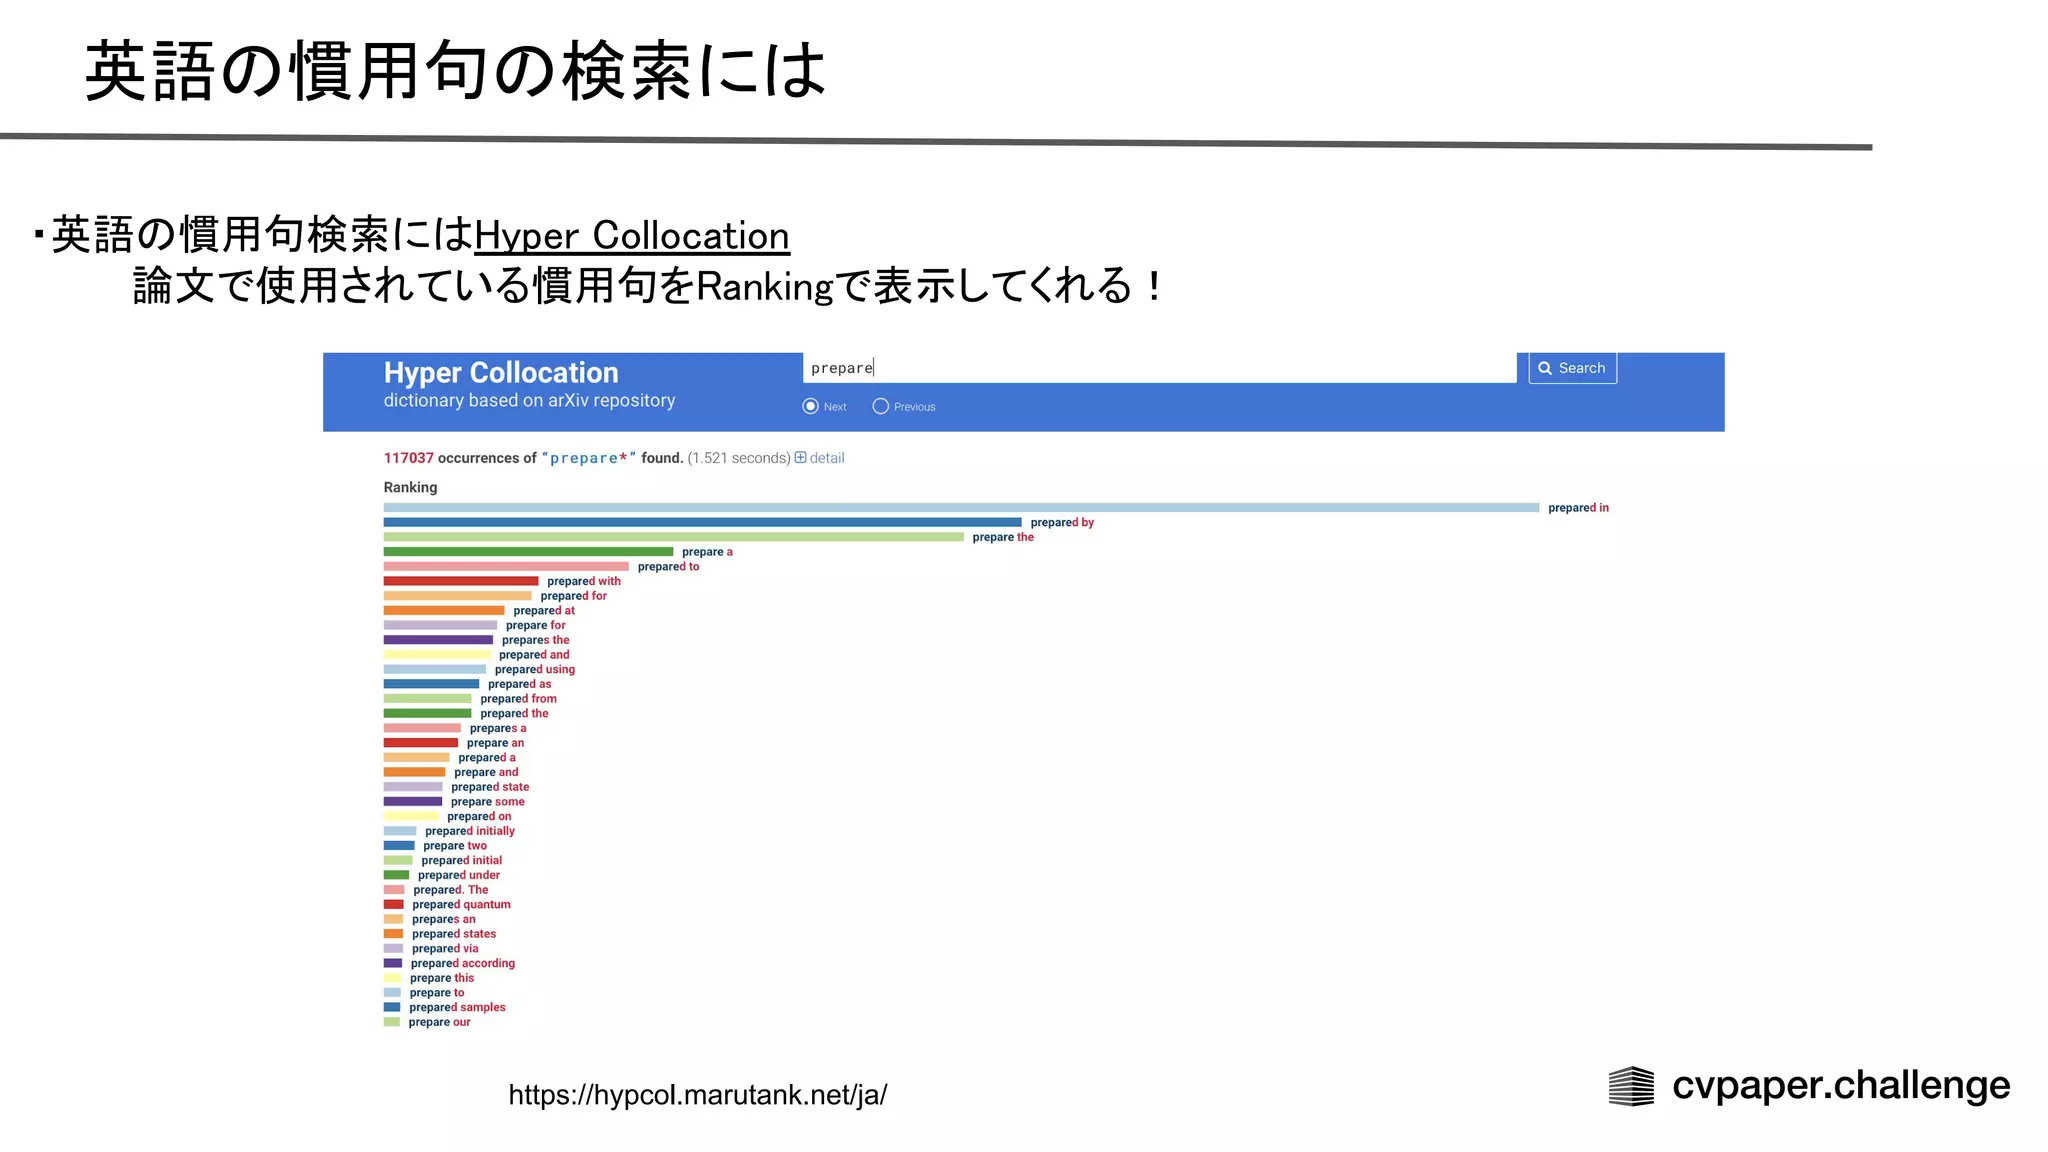Click the 'prepare an' label
The width and height of the screenshot is (2048, 1152).
tap(495, 743)
